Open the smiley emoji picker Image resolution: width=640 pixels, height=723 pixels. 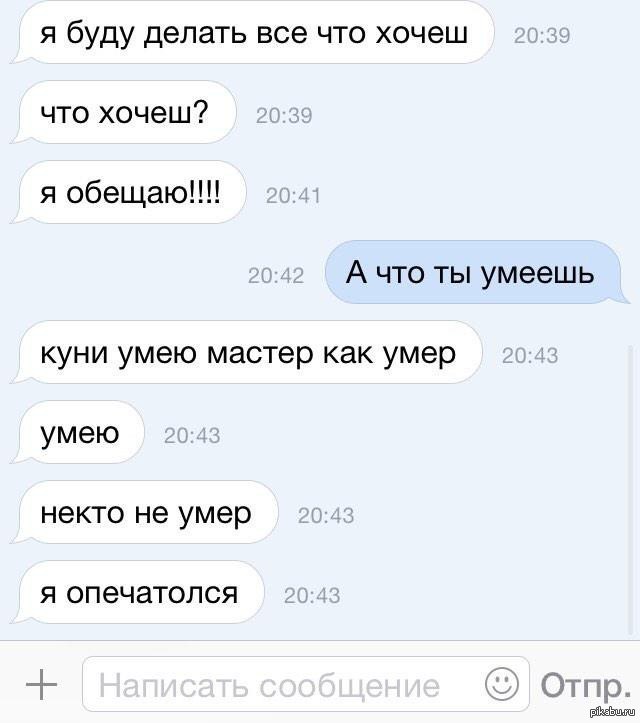tap(502, 684)
